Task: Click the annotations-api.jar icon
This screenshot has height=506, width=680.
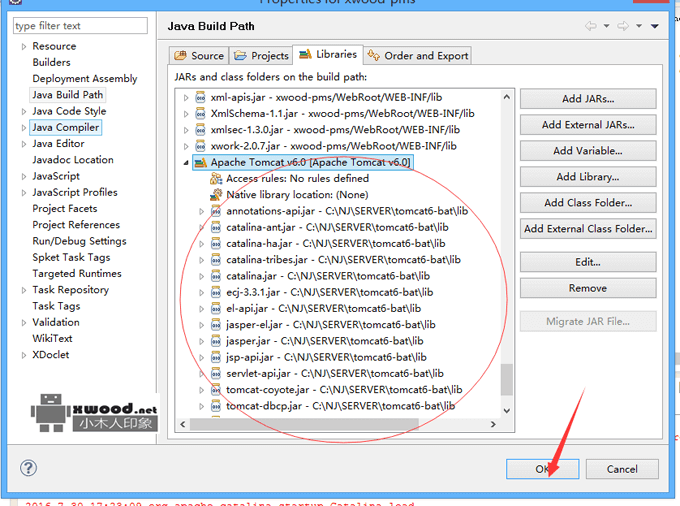Action: [x=216, y=211]
